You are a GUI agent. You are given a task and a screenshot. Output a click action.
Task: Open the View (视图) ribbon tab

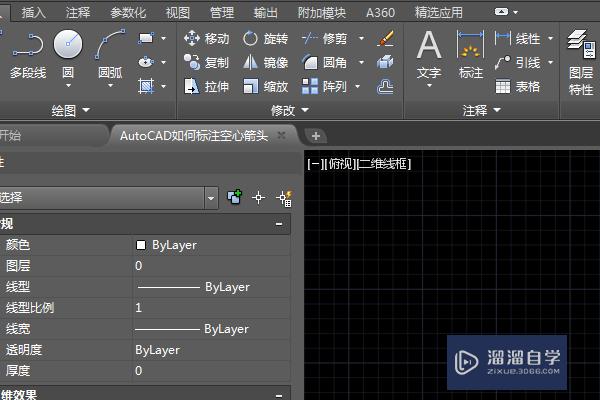(x=178, y=13)
